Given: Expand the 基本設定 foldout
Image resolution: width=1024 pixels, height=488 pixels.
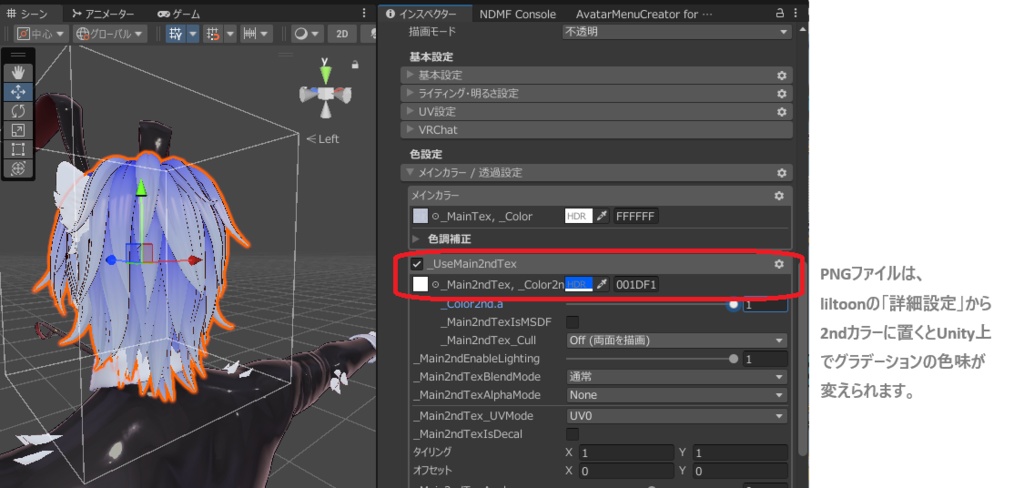Looking at the screenshot, I should click(x=410, y=74).
